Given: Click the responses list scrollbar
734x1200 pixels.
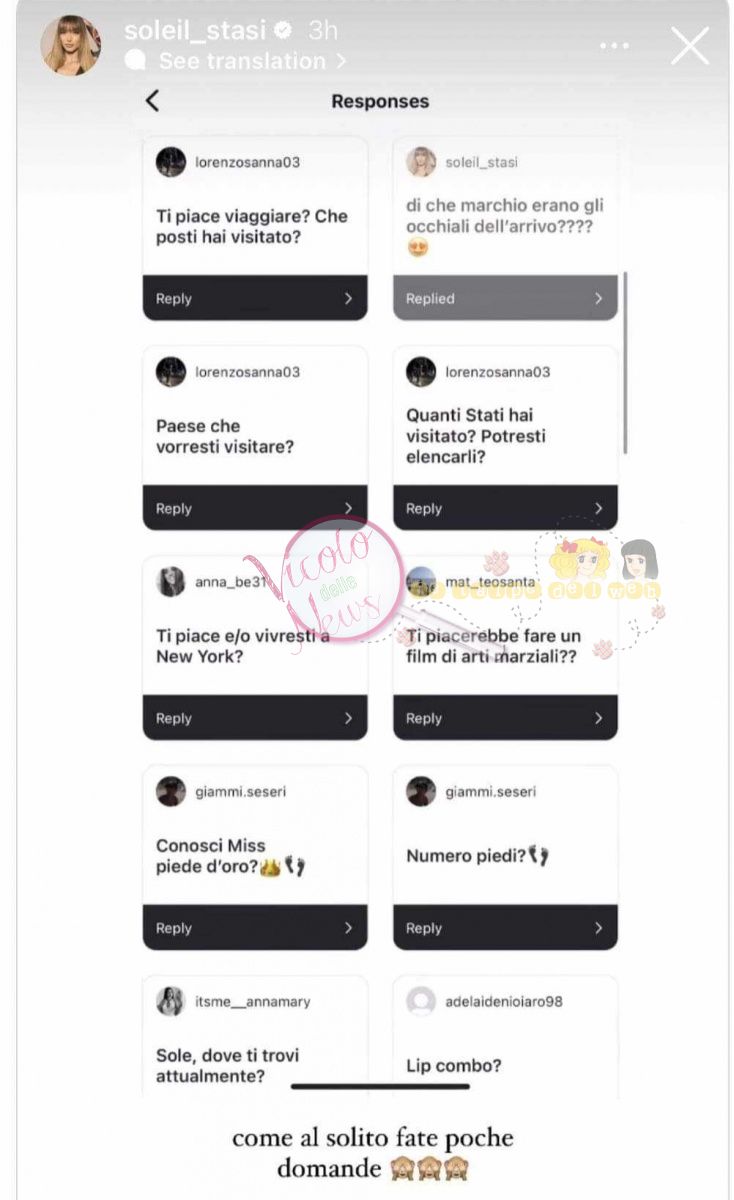Looking at the screenshot, I should pos(625,362).
